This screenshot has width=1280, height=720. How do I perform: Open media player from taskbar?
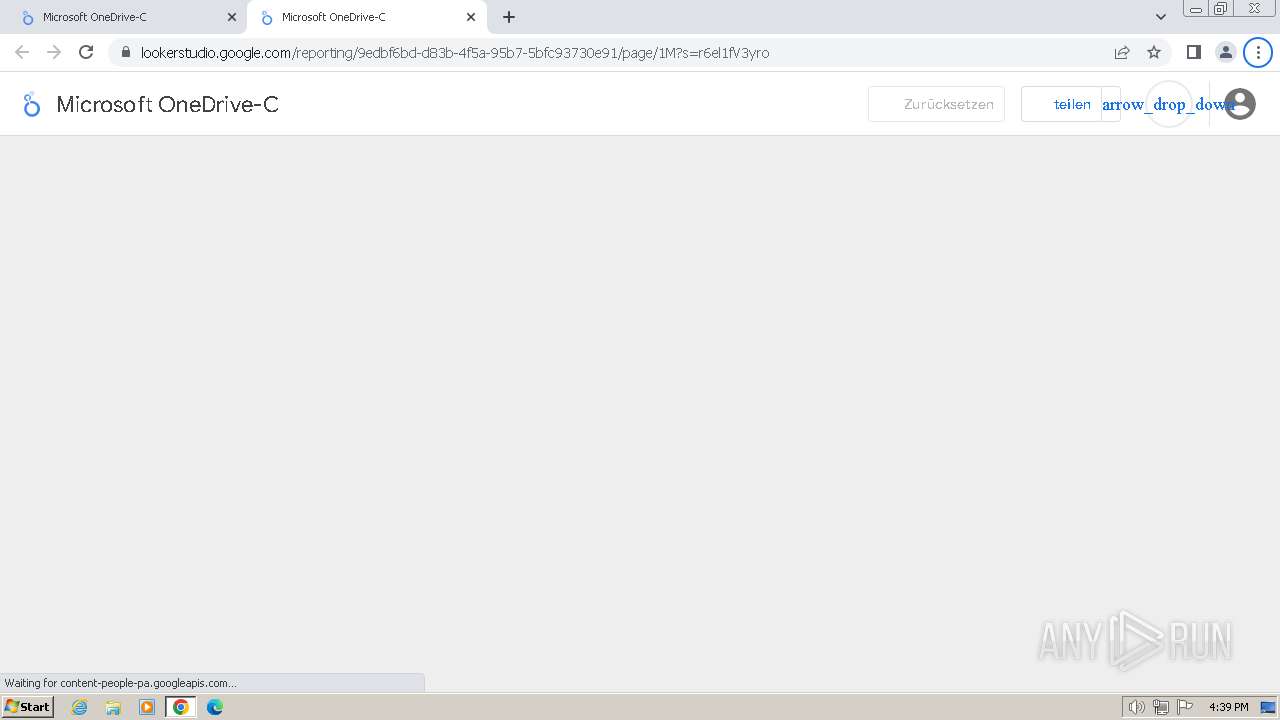(147, 707)
